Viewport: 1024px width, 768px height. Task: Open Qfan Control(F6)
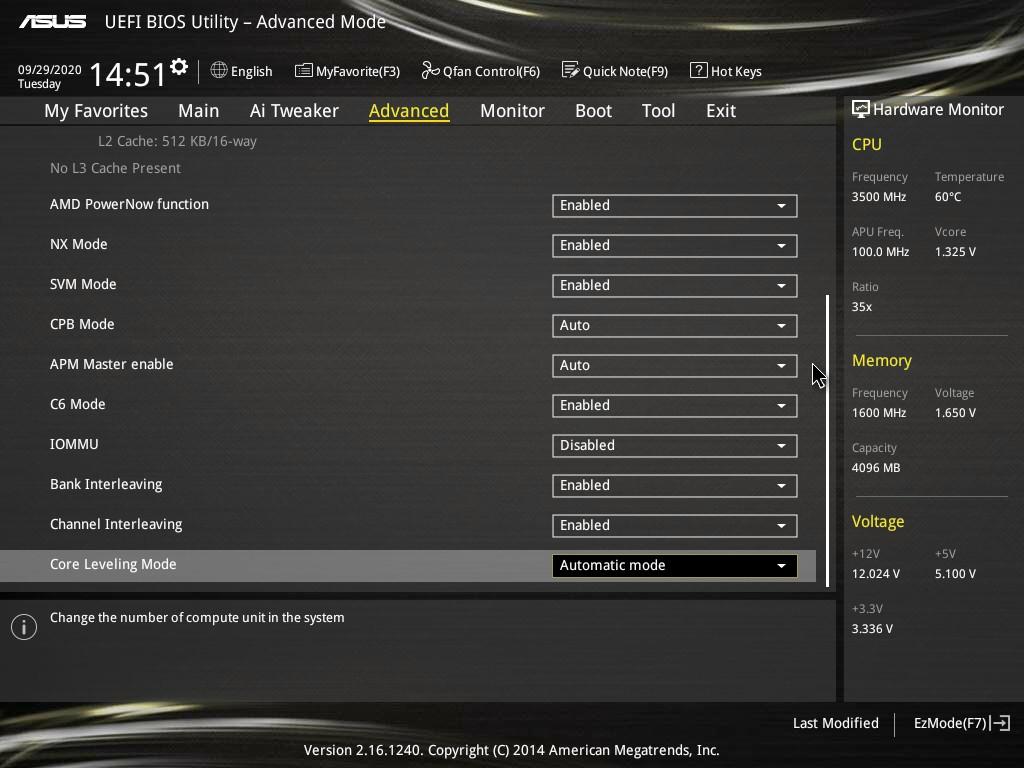pyautogui.click(x=481, y=71)
